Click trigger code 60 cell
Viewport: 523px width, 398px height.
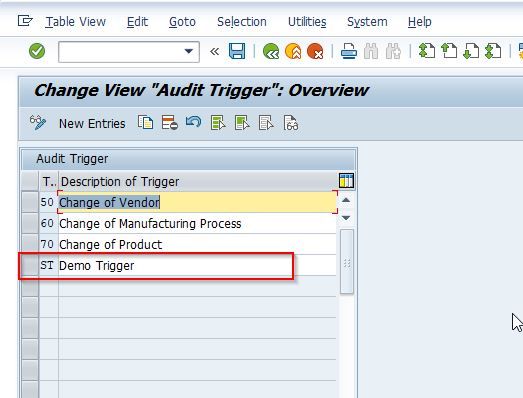point(49,223)
